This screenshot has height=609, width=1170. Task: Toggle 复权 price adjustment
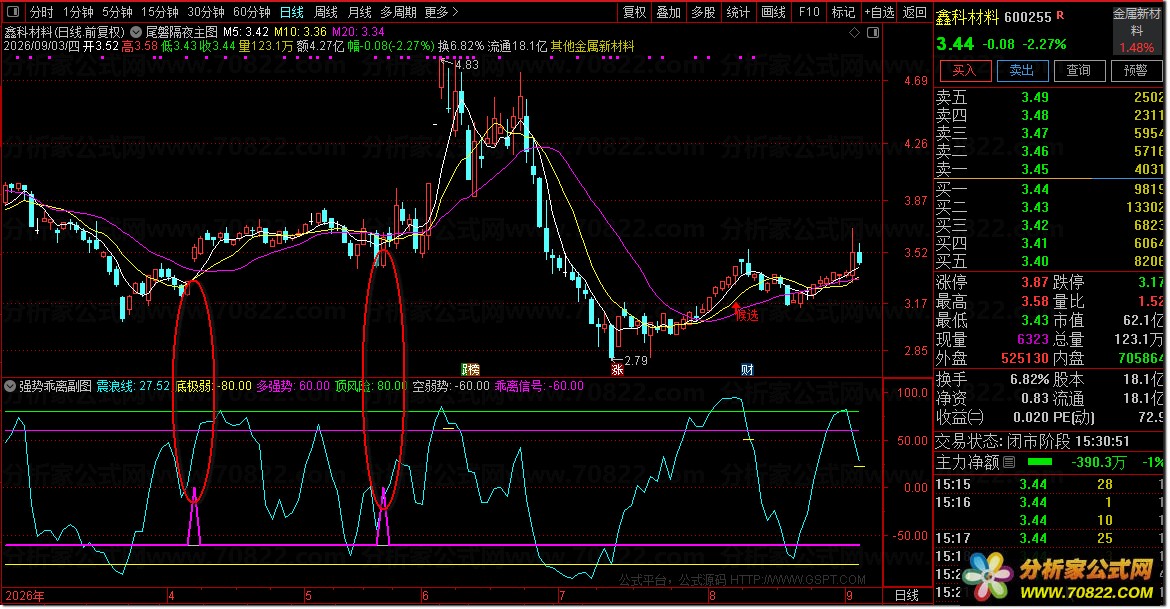(634, 12)
